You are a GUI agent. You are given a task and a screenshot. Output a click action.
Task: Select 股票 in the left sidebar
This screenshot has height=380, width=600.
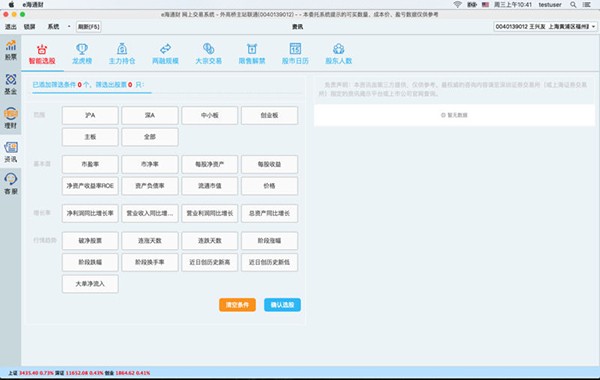(11, 50)
